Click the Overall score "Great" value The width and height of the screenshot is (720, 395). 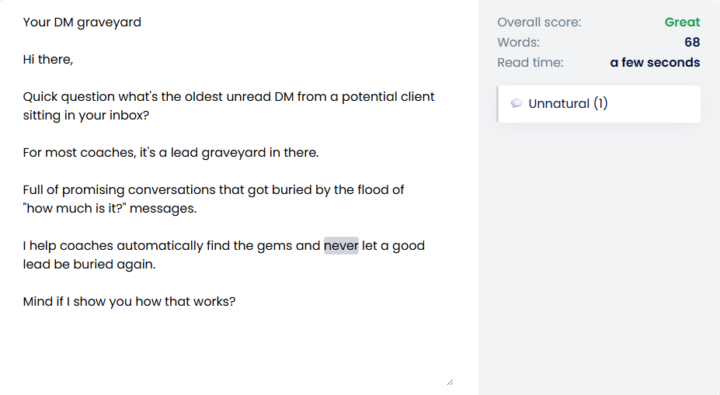click(x=682, y=22)
